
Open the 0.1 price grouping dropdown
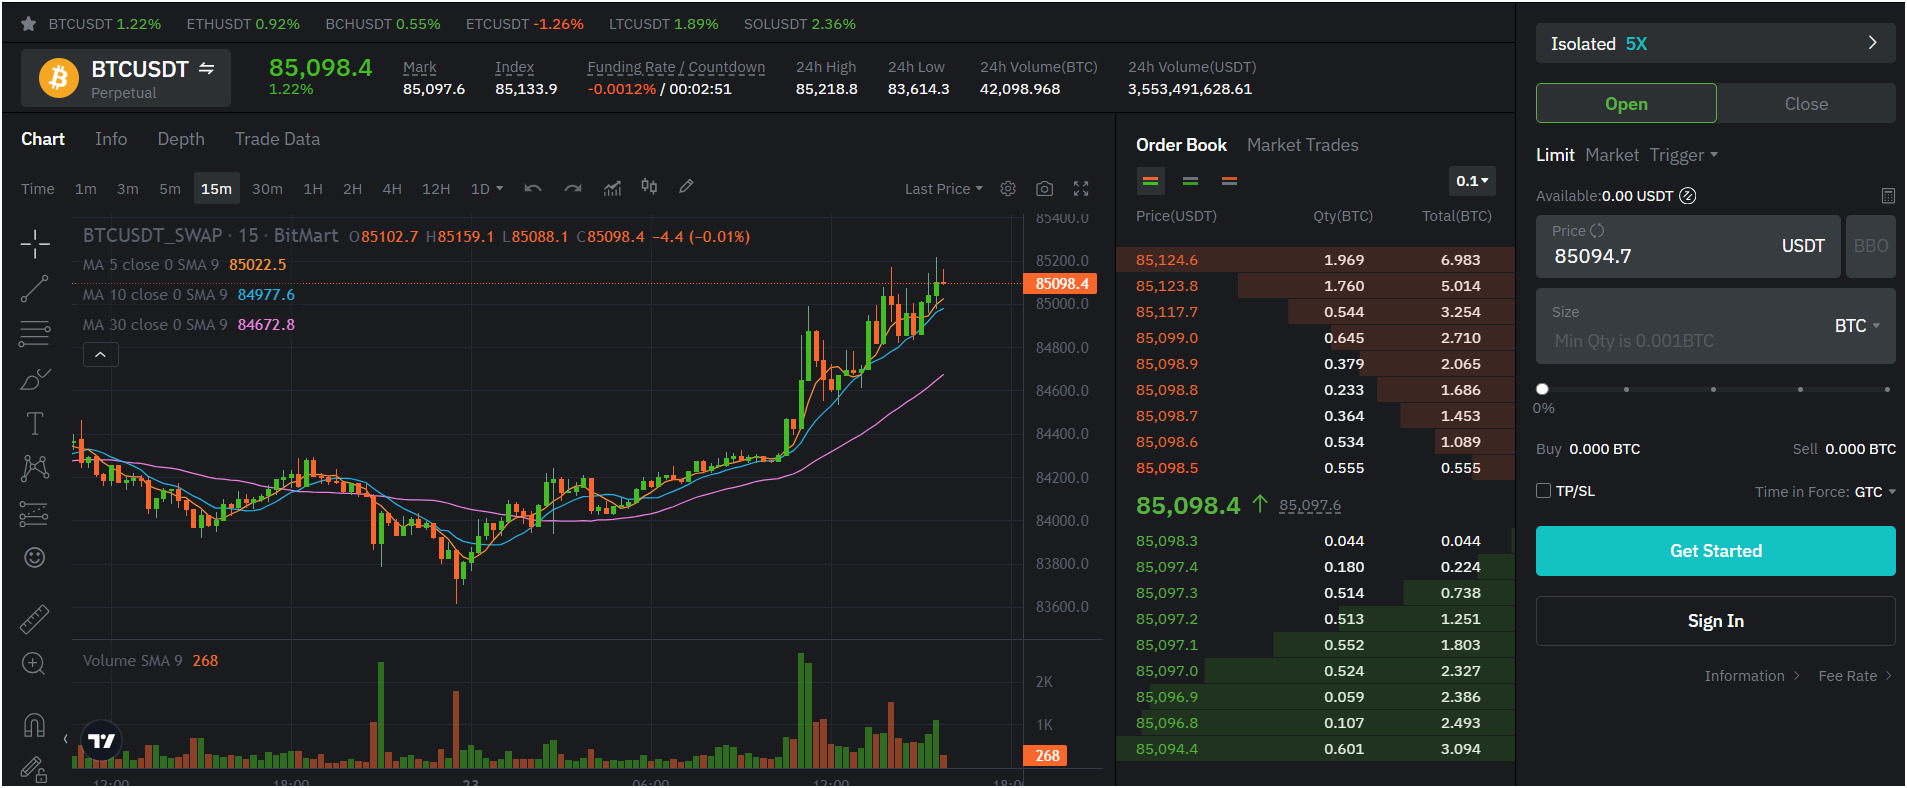click(x=1472, y=181)
